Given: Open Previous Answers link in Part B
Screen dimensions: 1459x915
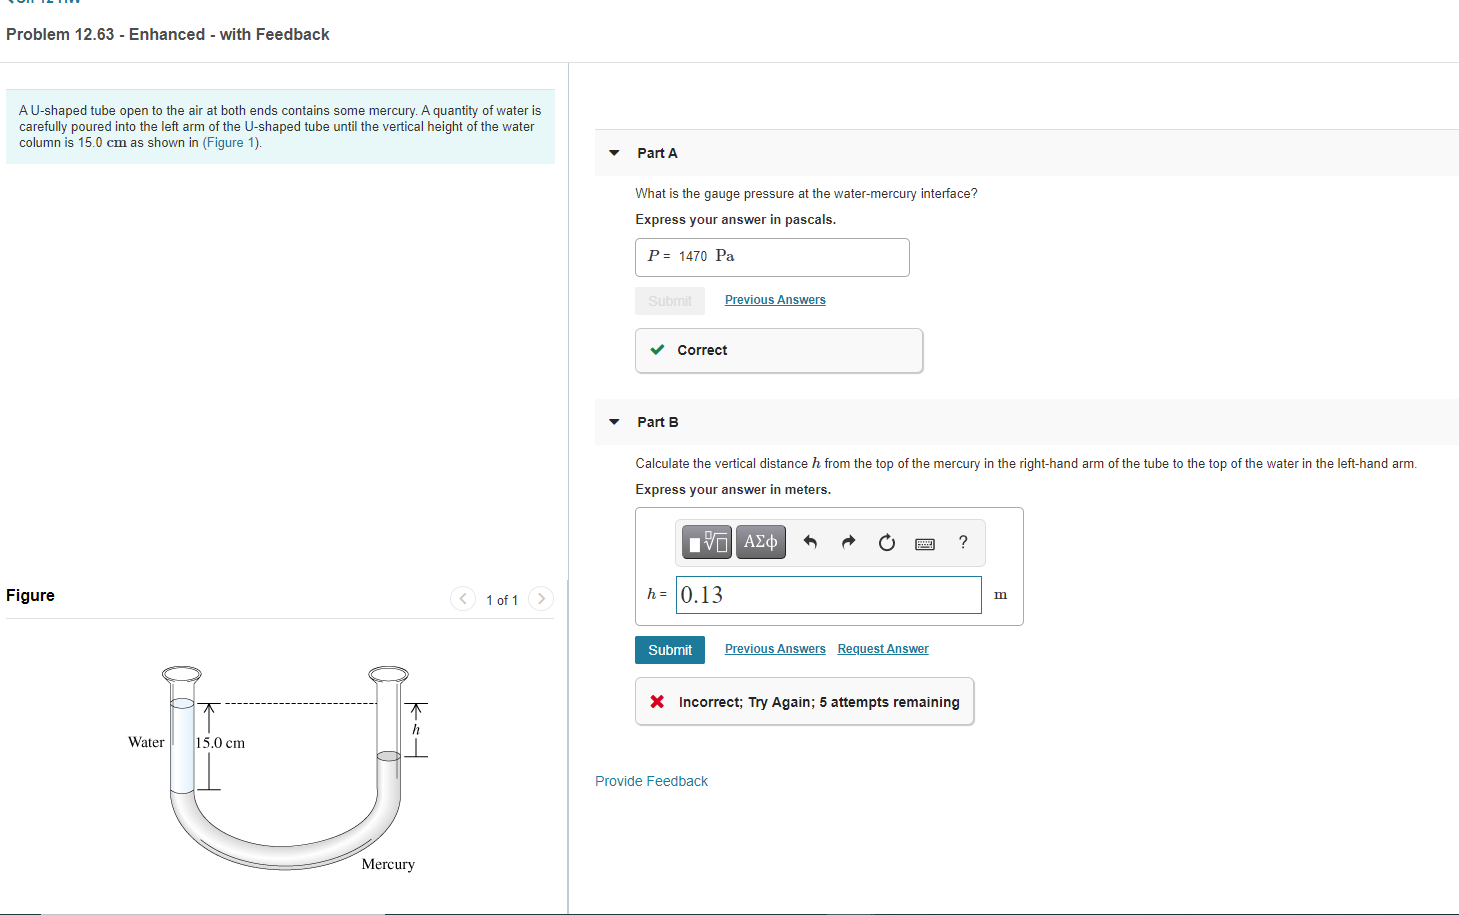Looking at the screenshot, I should (775, 649).
